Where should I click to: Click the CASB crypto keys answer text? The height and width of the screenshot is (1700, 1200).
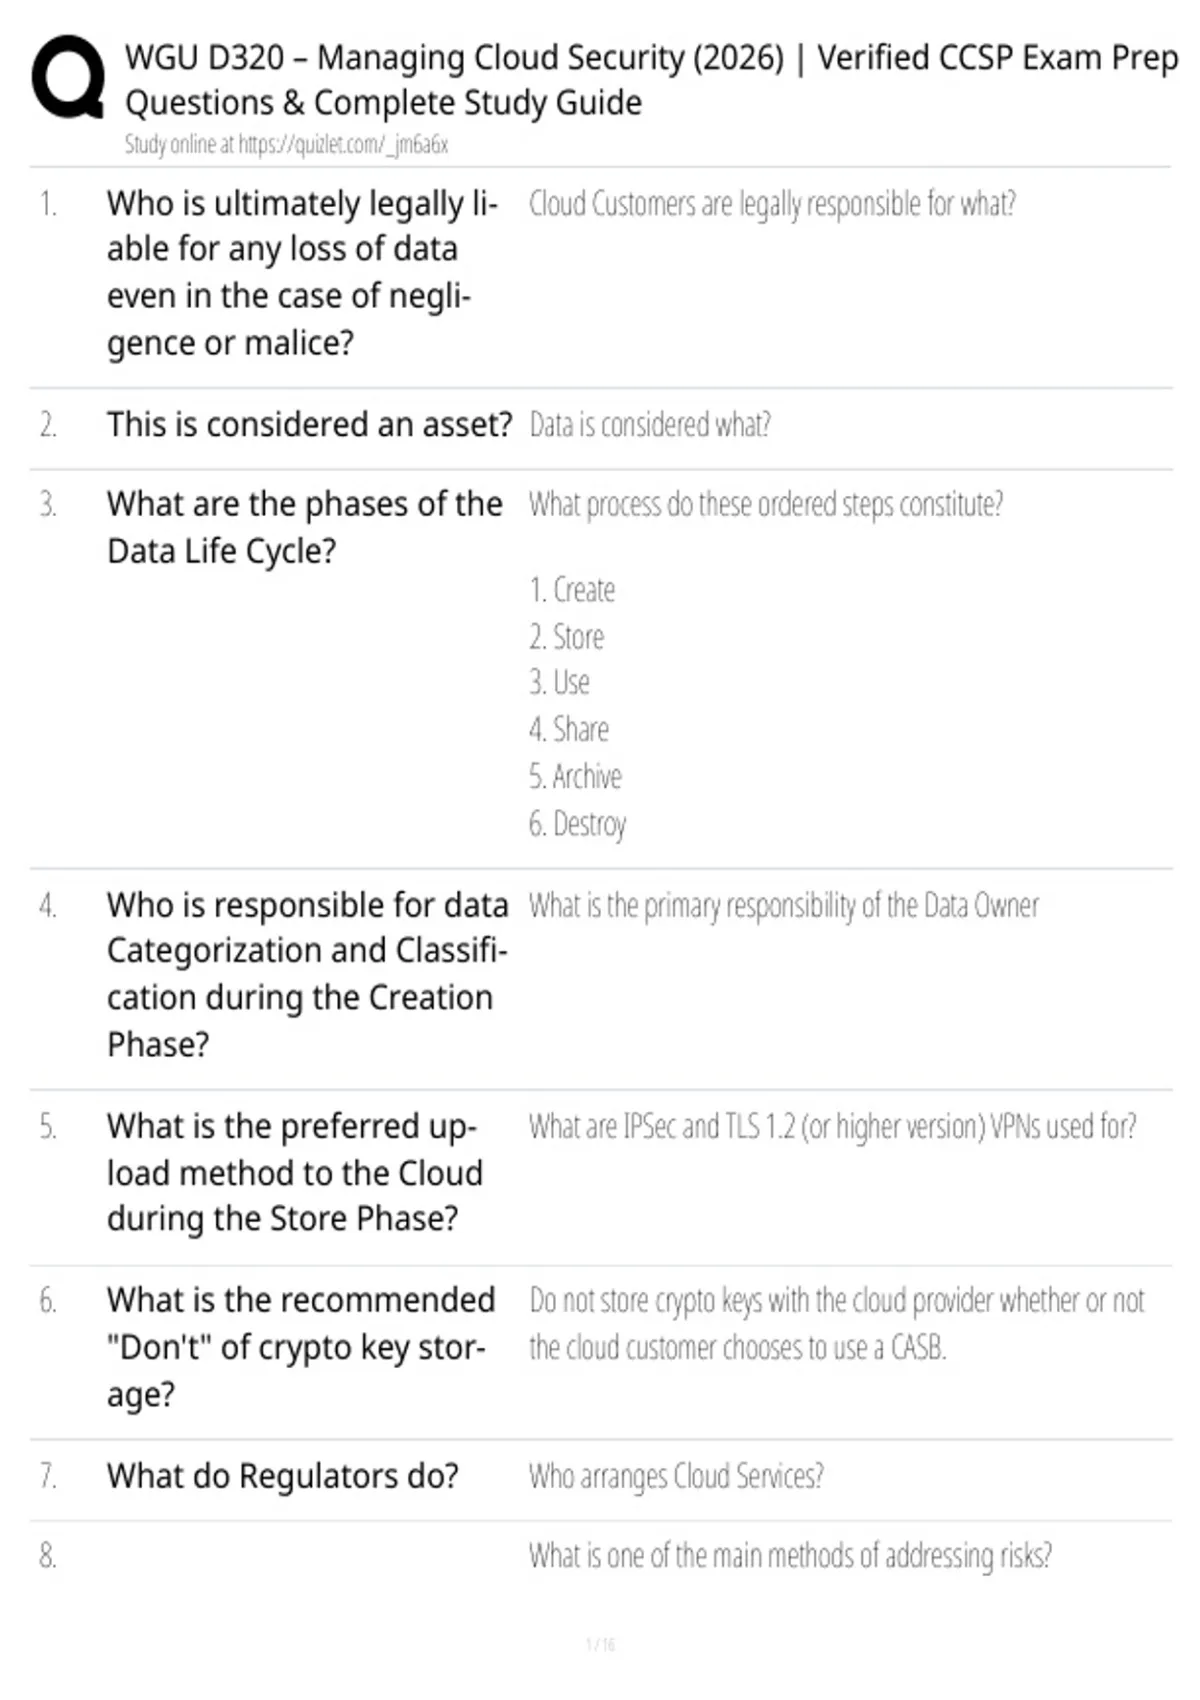coord(837,1325)
